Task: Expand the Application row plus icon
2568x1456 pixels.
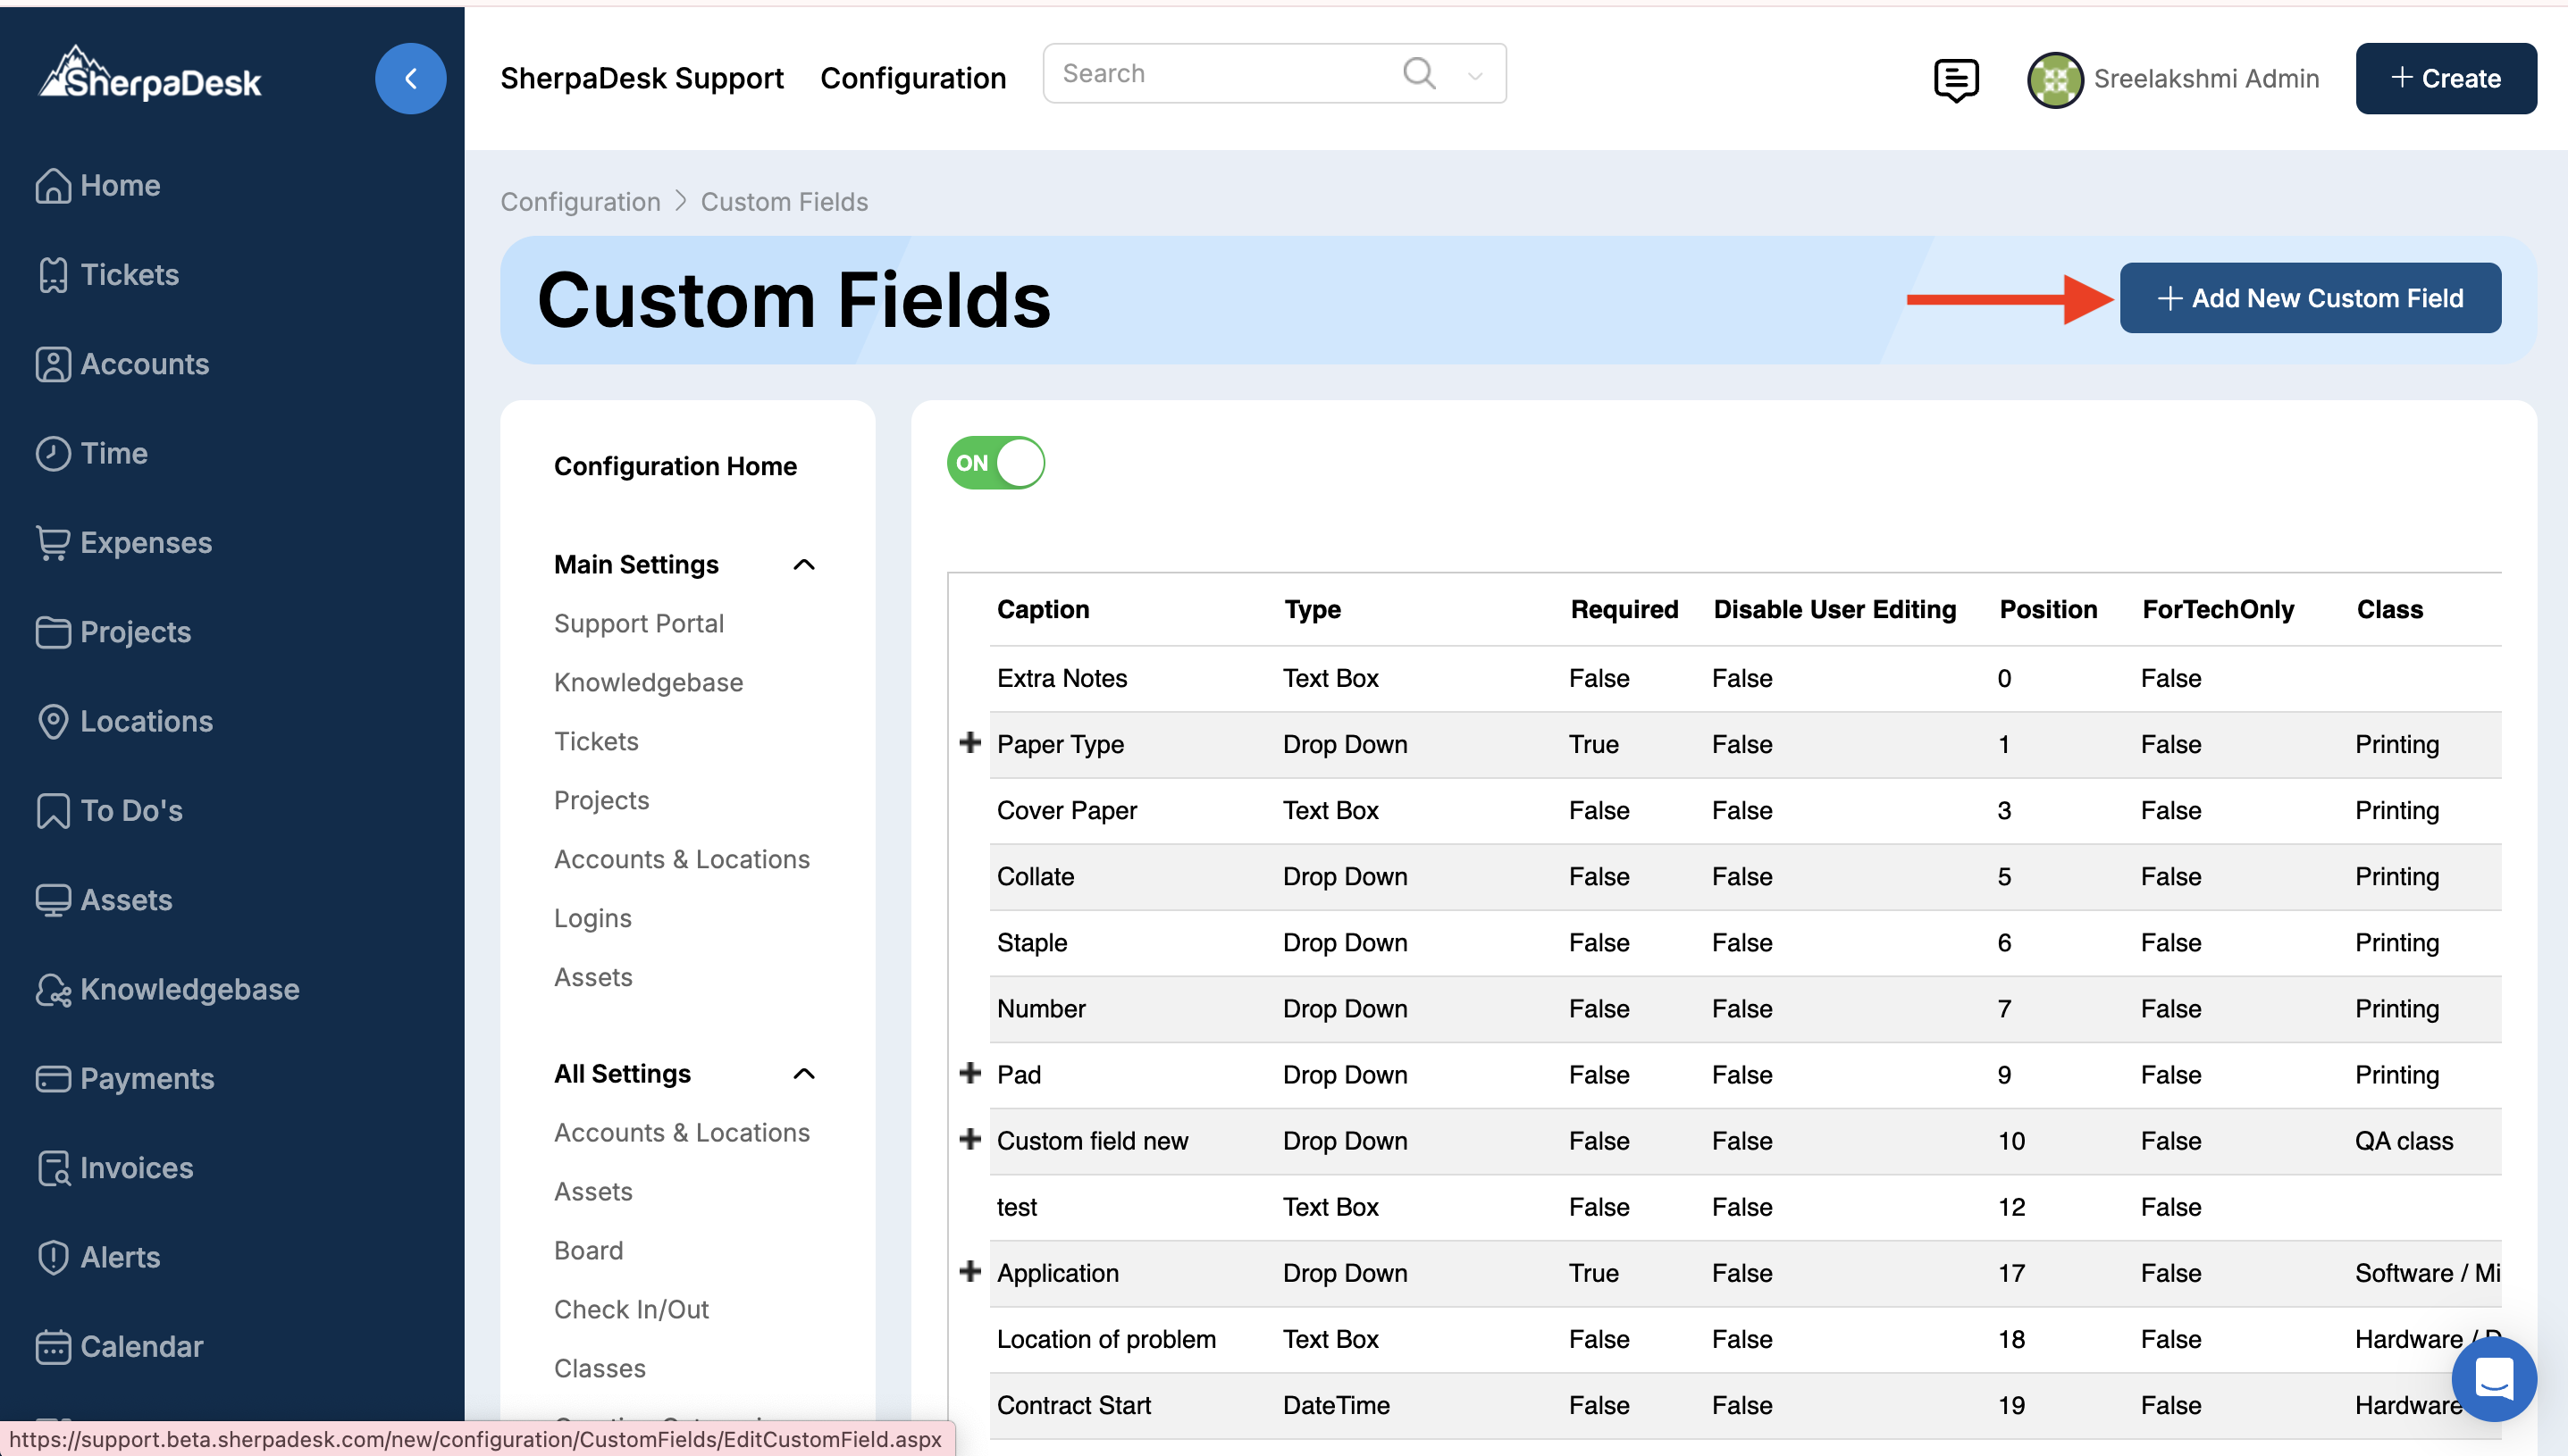Action: pyautogui.click(x=969, y=1271)
